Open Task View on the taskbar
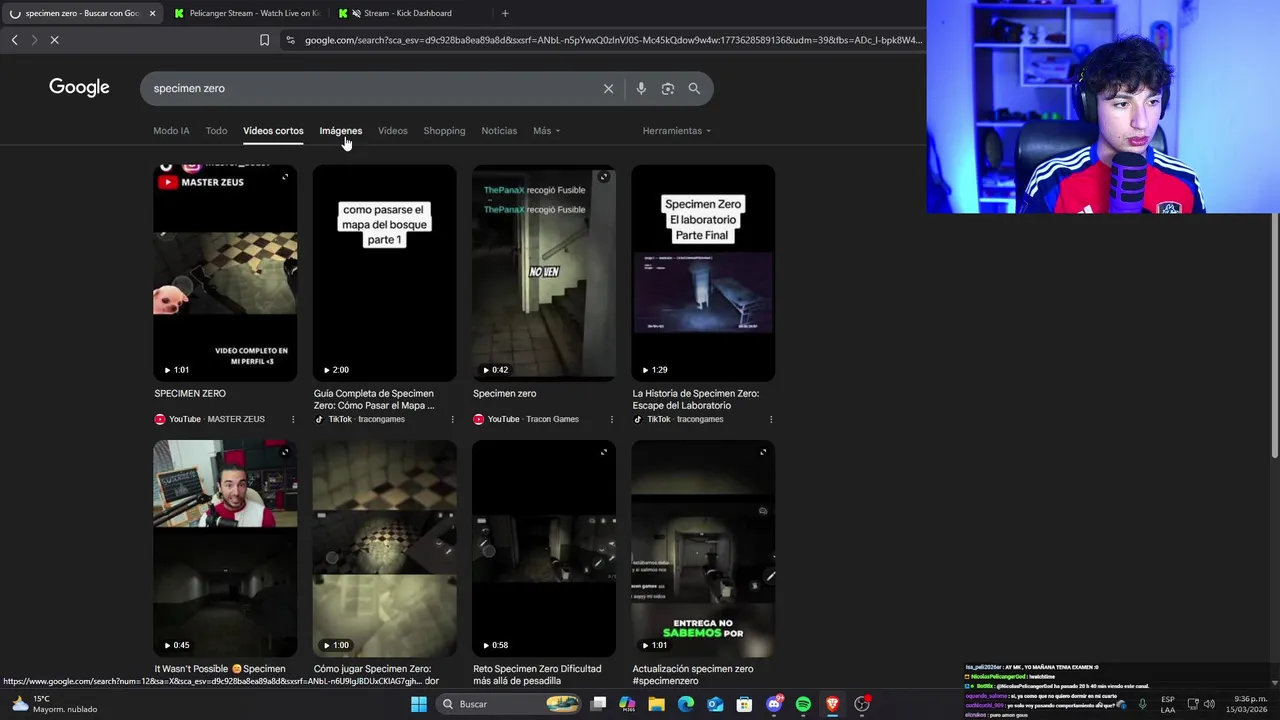Image resolution: width=1280 pixels, height=720 pixels. [x=598, y=704]
